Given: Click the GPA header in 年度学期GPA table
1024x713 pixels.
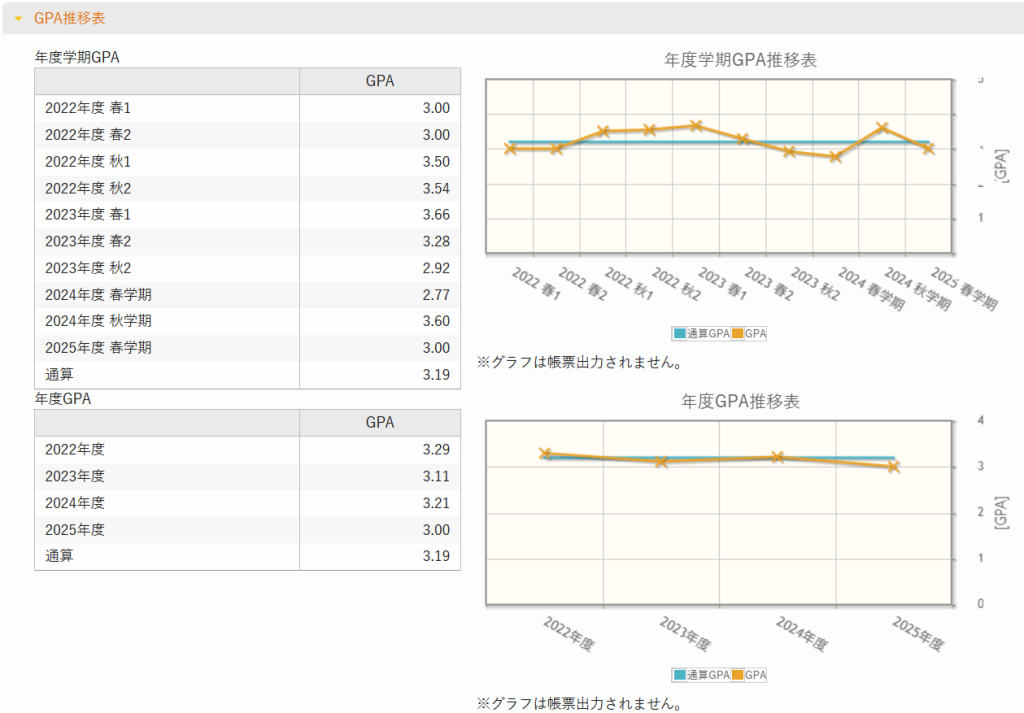Looking at the screenshot, I should (x=379, y=82).
